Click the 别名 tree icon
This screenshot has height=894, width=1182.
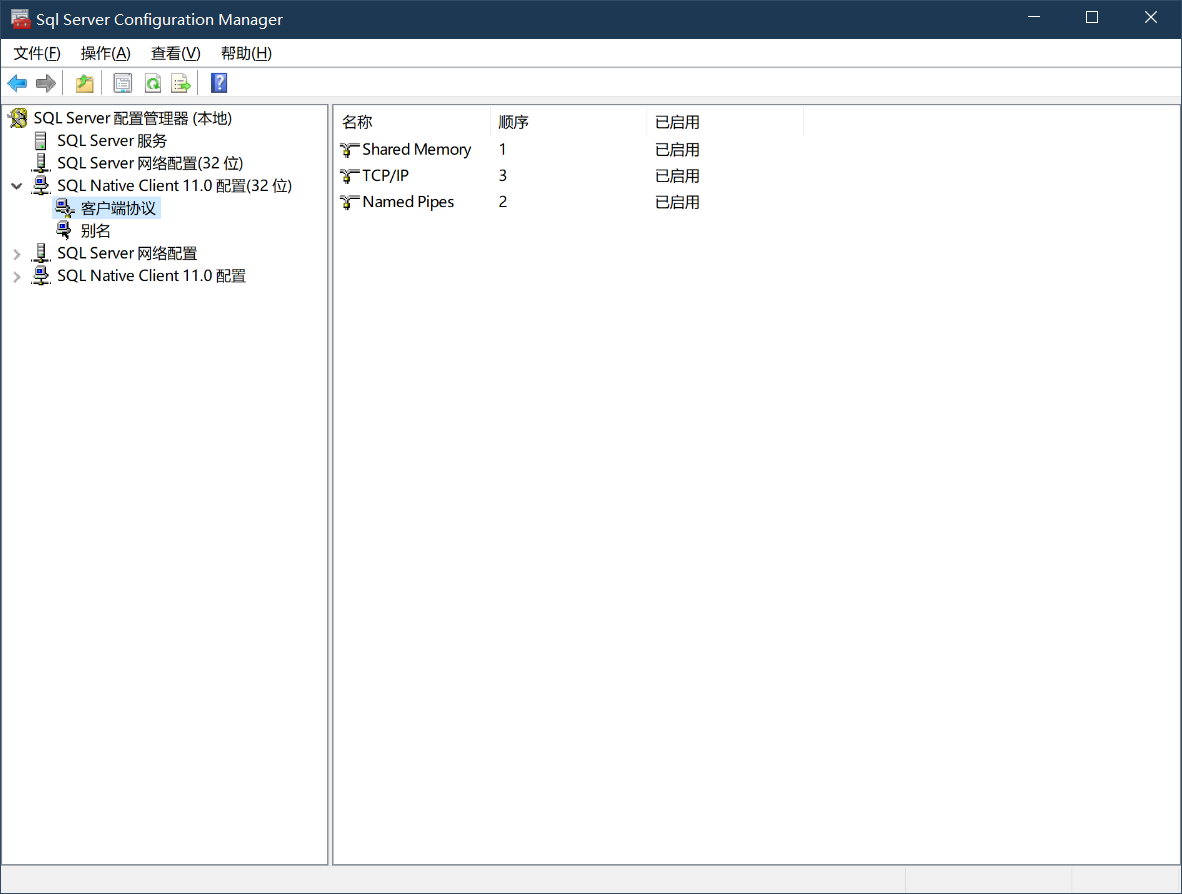click(65, 231)
